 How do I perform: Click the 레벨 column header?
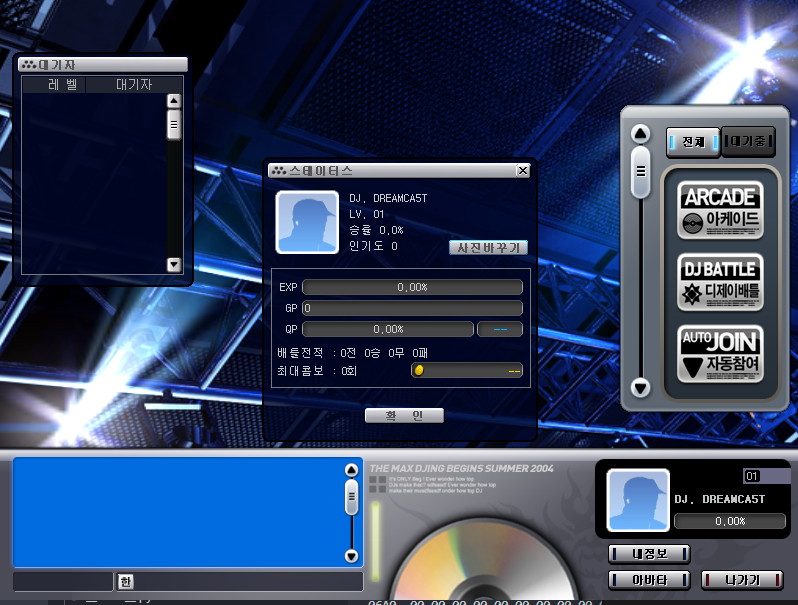pos(54,84)
